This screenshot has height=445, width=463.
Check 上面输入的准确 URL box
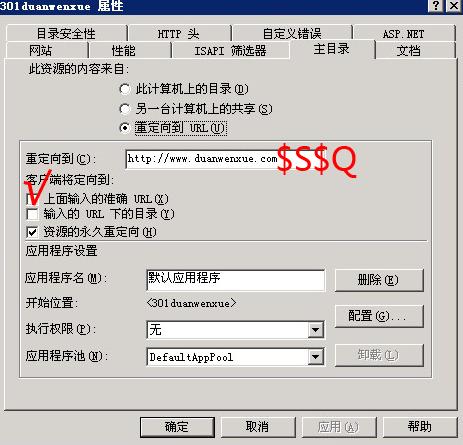coord(32,199)
